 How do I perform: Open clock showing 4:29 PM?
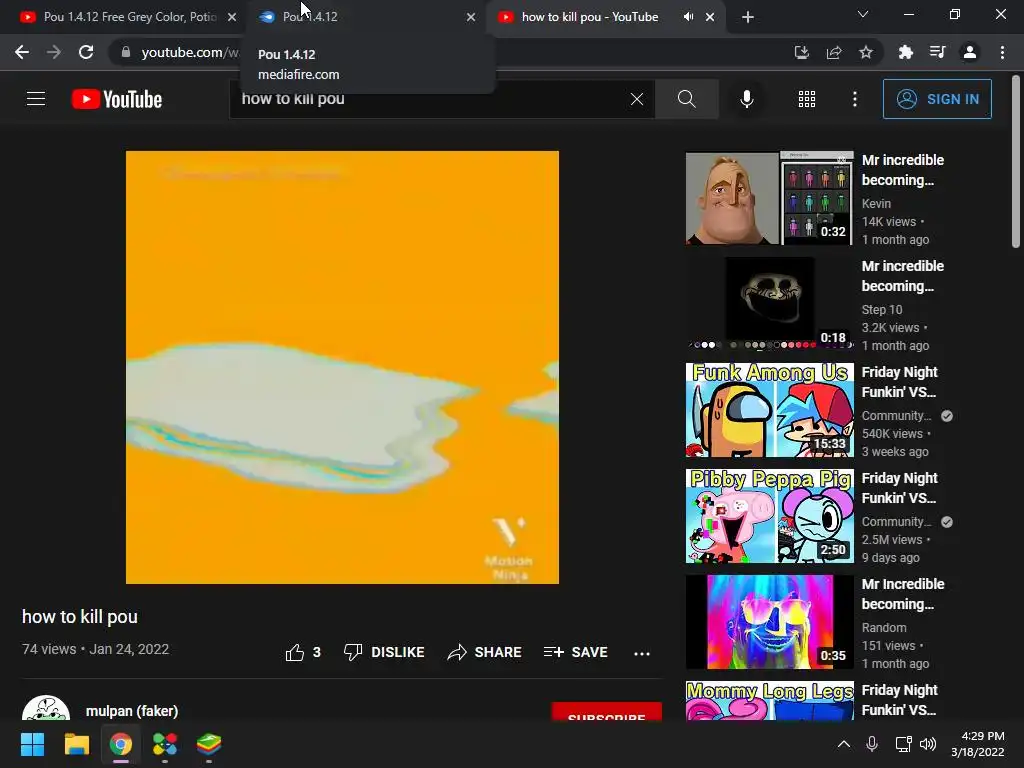point(978,744)
